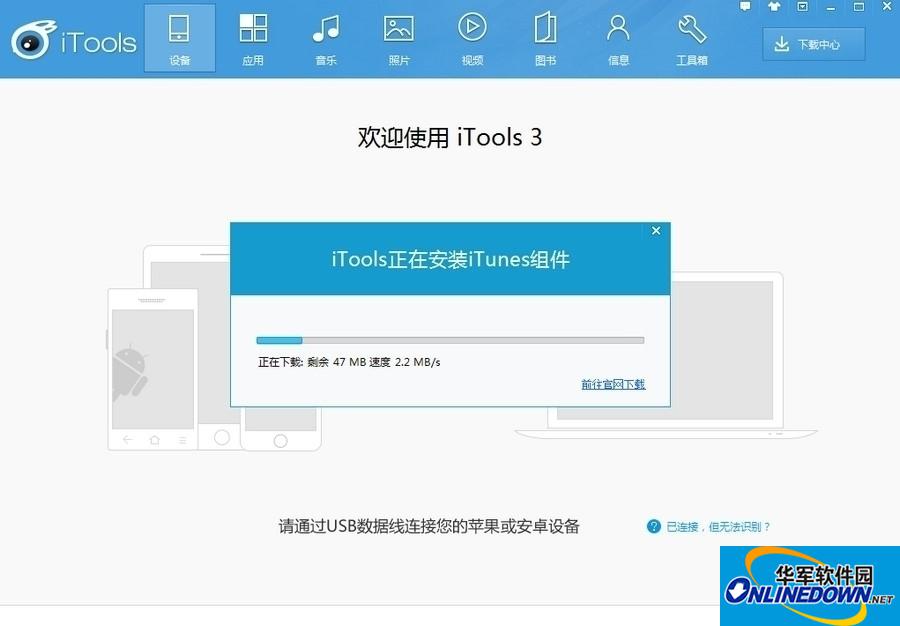
Task: Select the 图书 (Books) section
Action: tap(545, 38)
